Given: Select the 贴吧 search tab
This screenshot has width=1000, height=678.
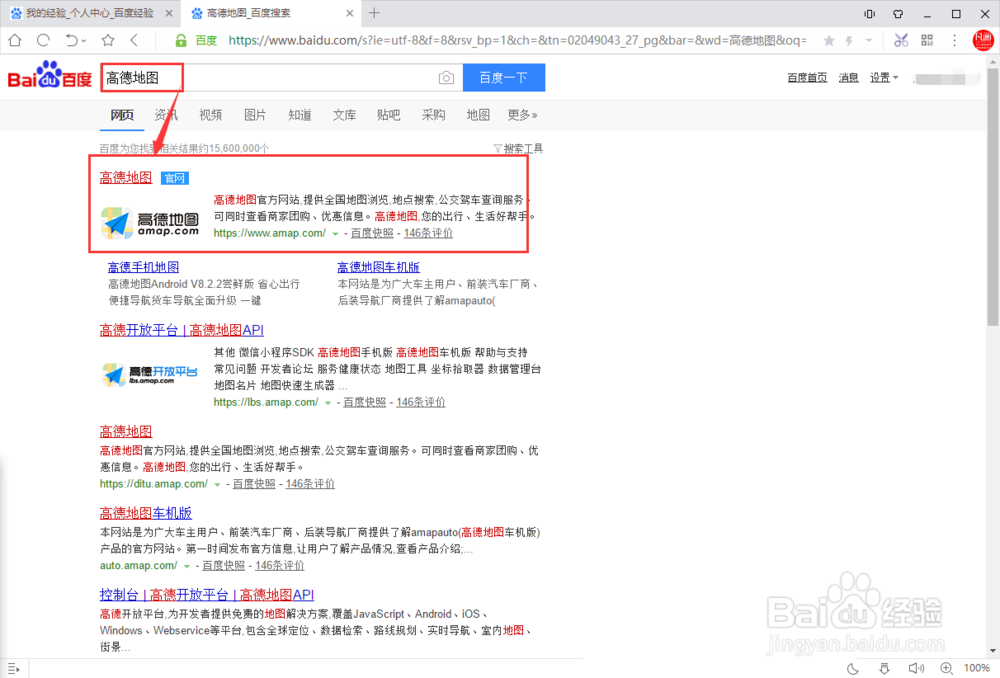Looking at the screenshot, I should point(388,115).
